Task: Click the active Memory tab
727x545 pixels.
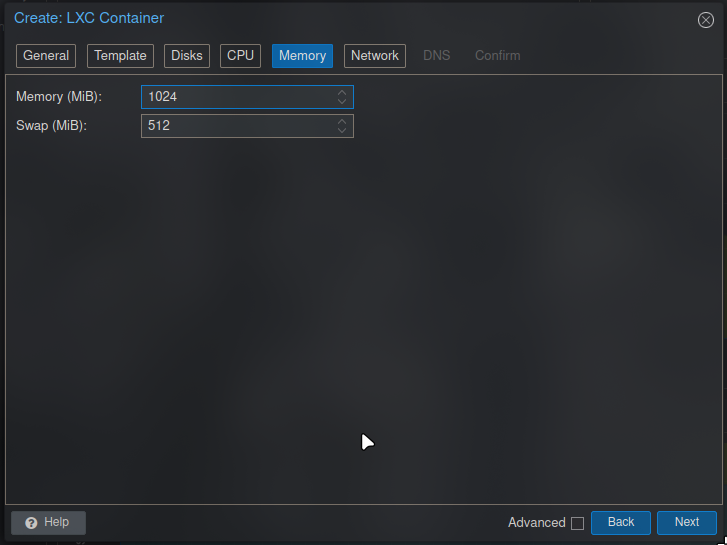Action: point(302,56)
